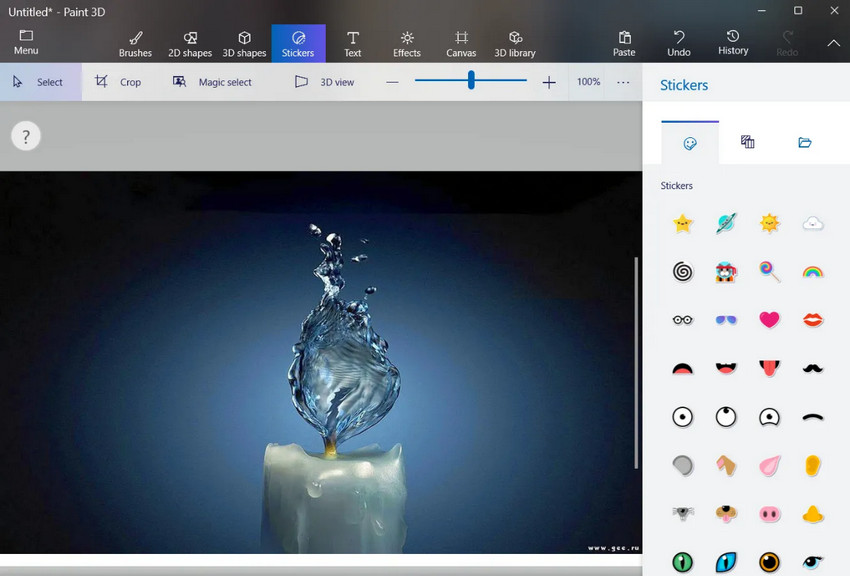Screen dimensions: 850x576
Task: Open the Menu
Action: coord(25,42)
